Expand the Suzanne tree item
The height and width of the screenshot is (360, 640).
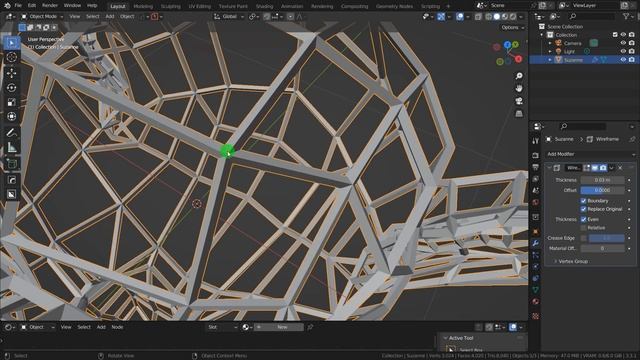click(550, 60)
